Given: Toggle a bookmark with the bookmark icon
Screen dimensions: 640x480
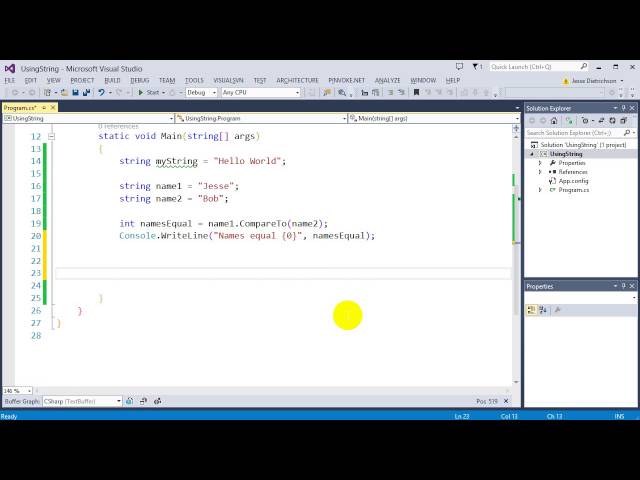Looking at the screenshot, I should 416,93.
